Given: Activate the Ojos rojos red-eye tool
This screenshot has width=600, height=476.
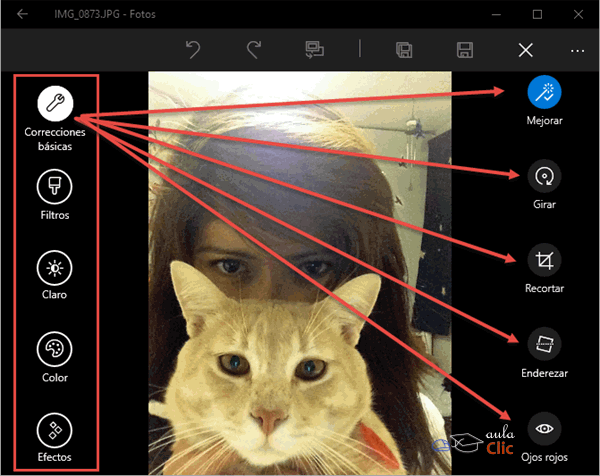Looking at the screenshot, I should (x=545, y=427).
